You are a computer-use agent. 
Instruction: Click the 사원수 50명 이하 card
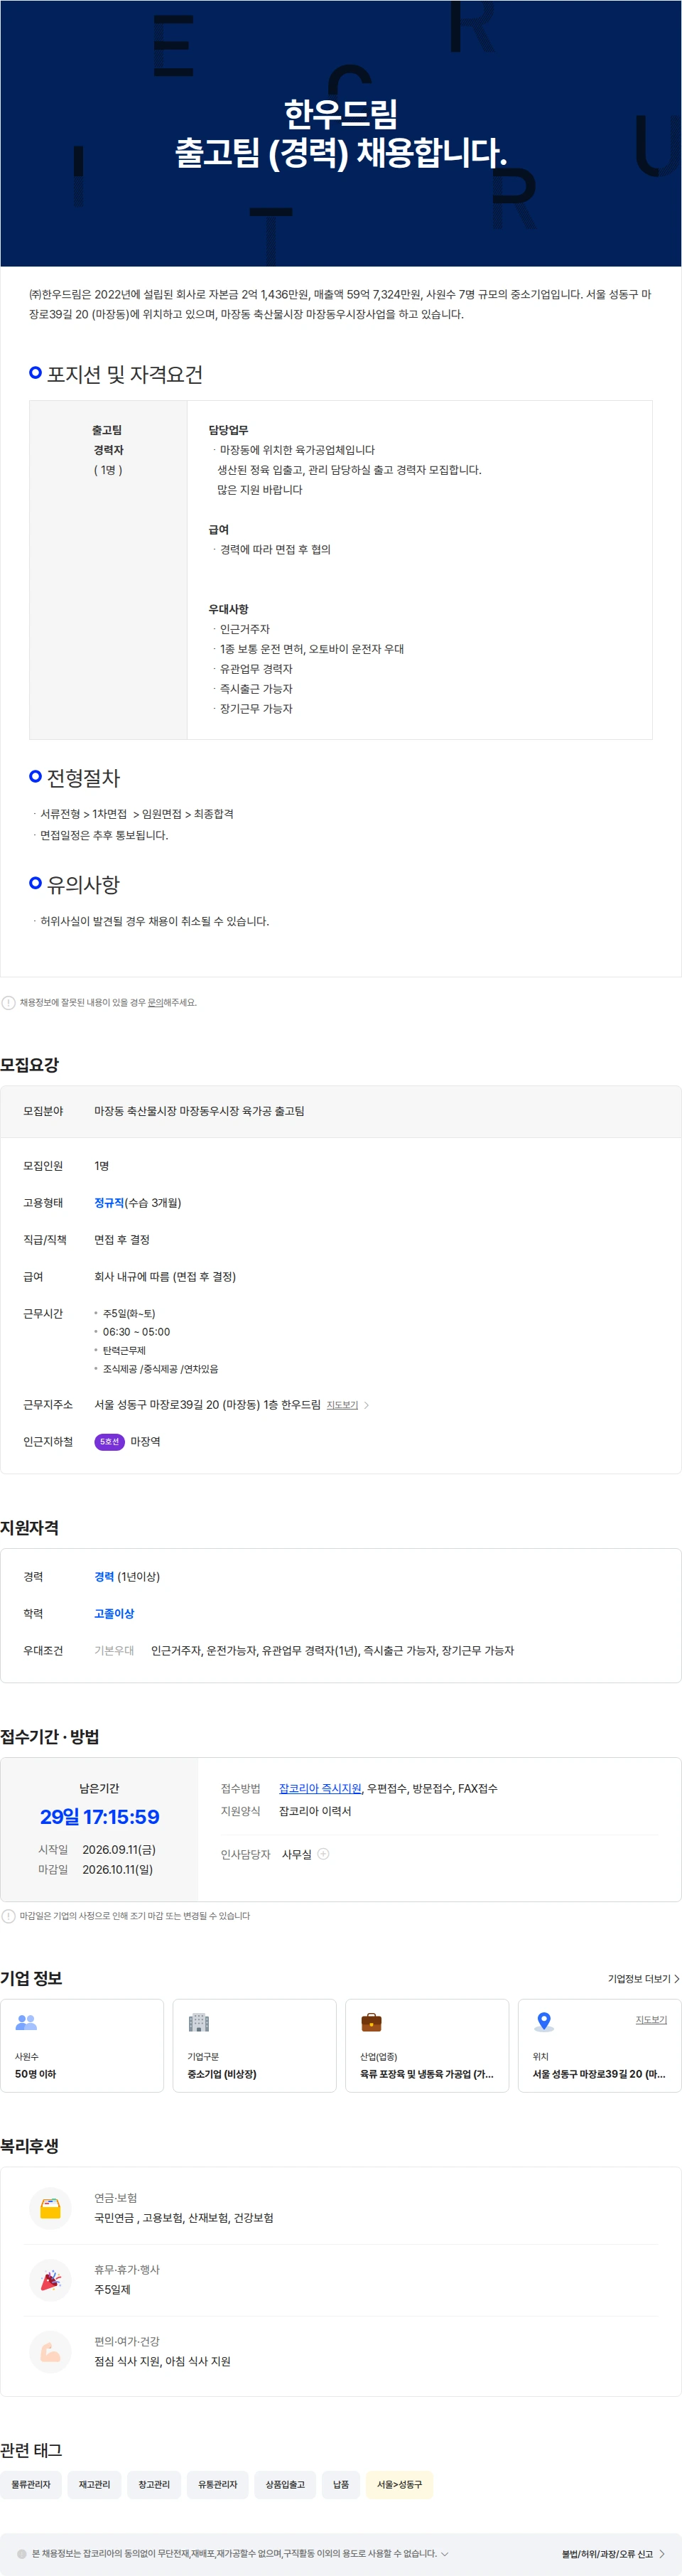(x=82, y=2046)
